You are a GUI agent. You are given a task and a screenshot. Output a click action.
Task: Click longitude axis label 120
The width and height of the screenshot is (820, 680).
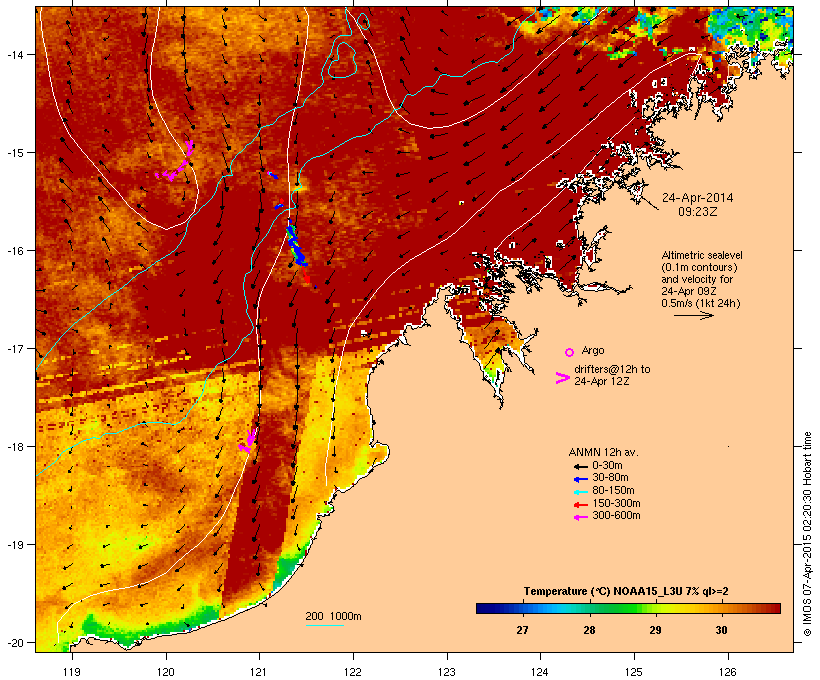coord(166,672)
